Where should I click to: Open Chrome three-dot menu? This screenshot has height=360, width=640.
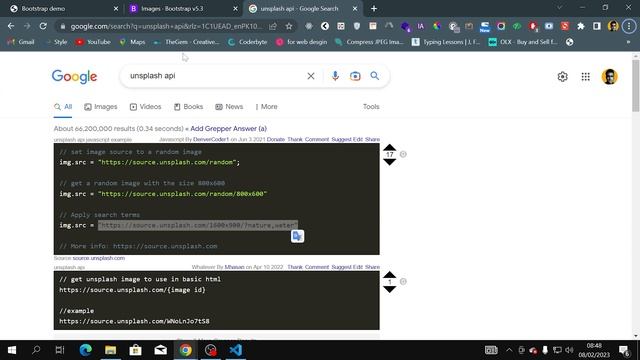pyautogui.click(x=629, y=26)
